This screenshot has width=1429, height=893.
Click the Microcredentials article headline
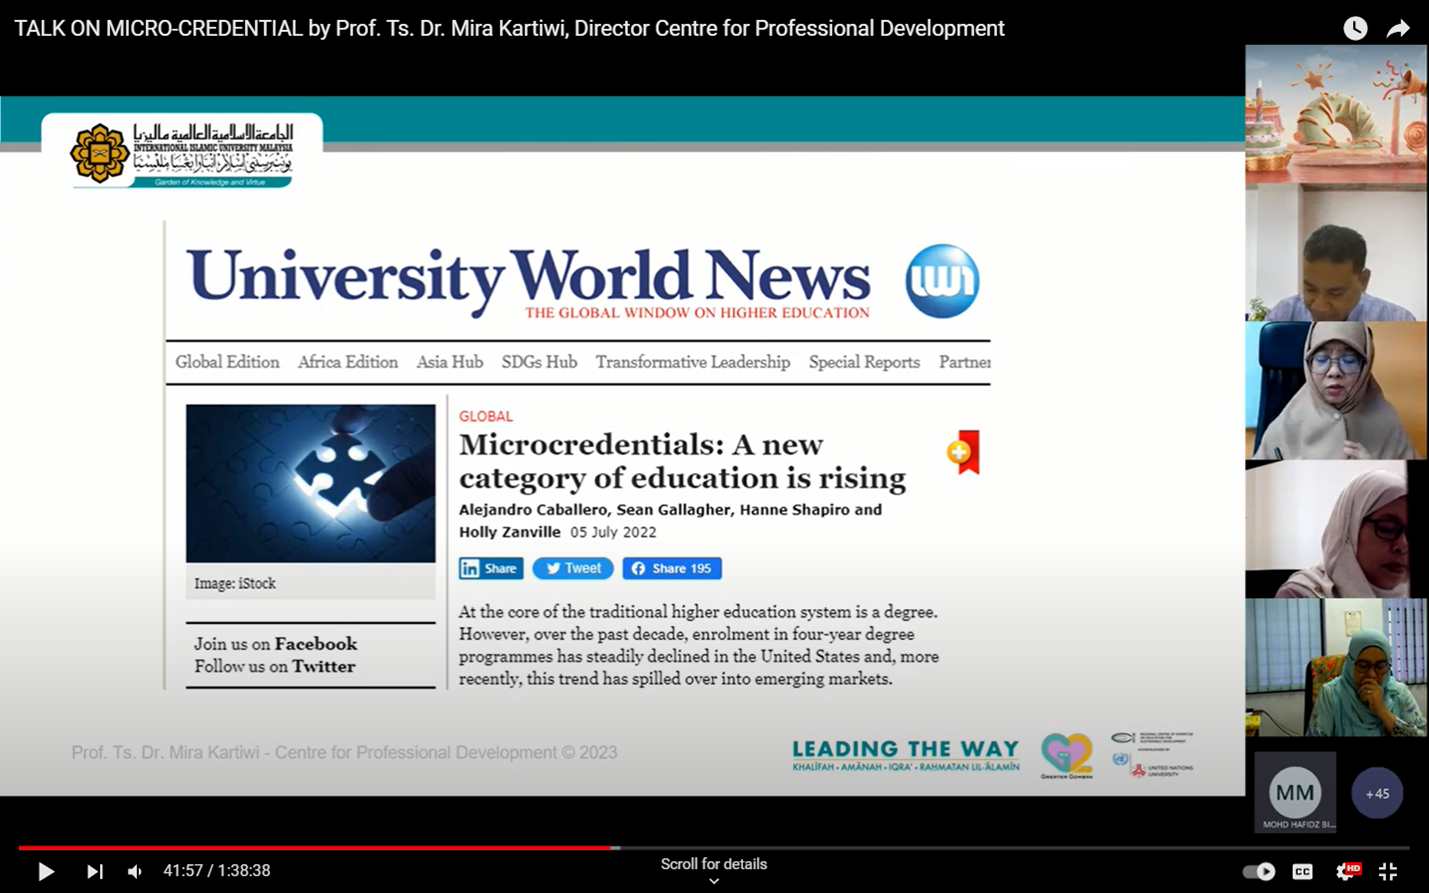(682, 461)
